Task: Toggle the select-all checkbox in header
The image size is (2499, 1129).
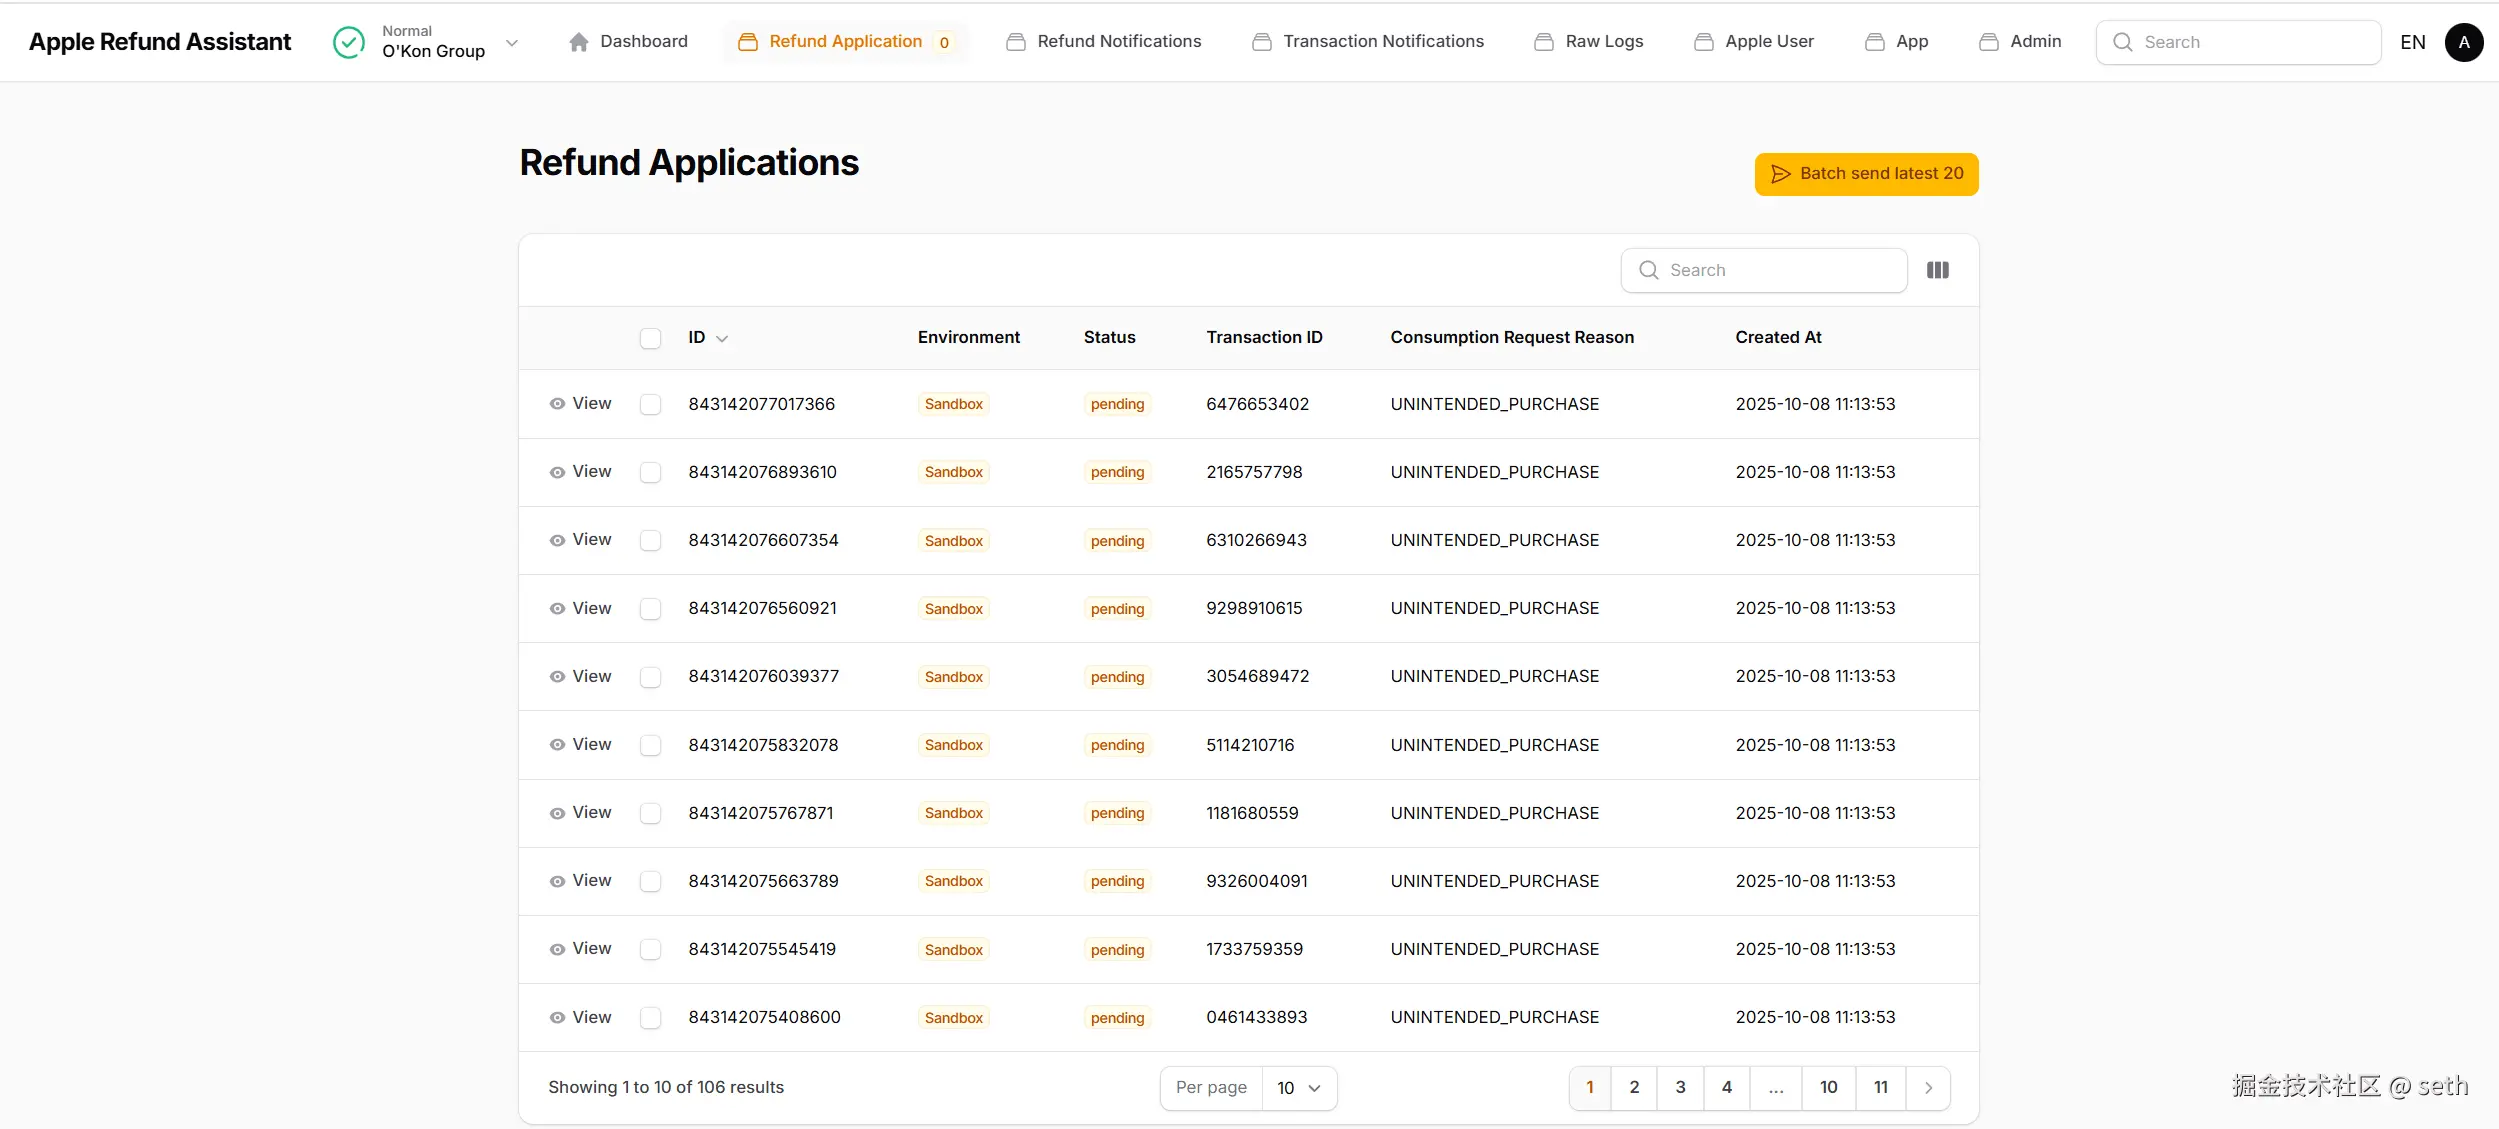Action: click(x=650, y=338)
